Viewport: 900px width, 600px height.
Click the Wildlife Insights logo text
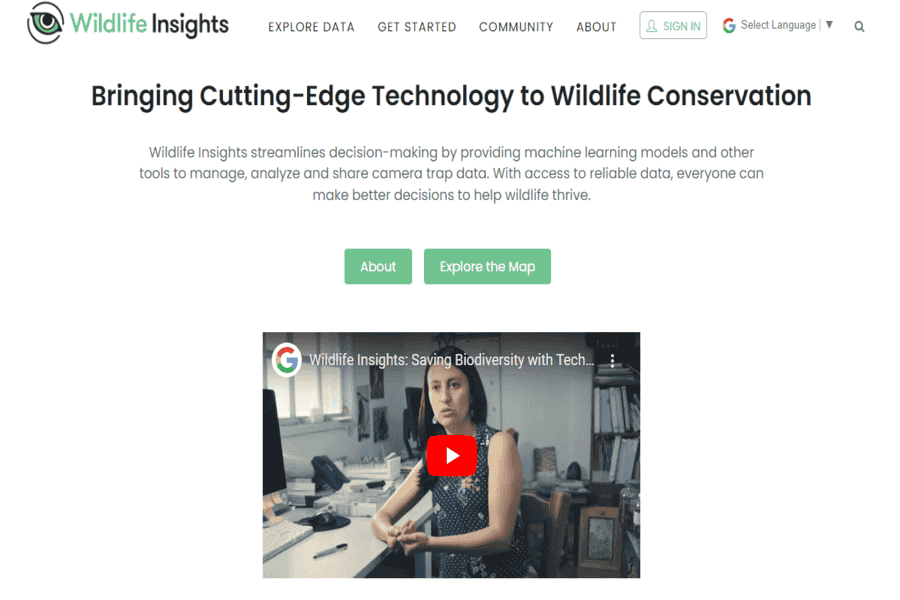pos(149,24)
